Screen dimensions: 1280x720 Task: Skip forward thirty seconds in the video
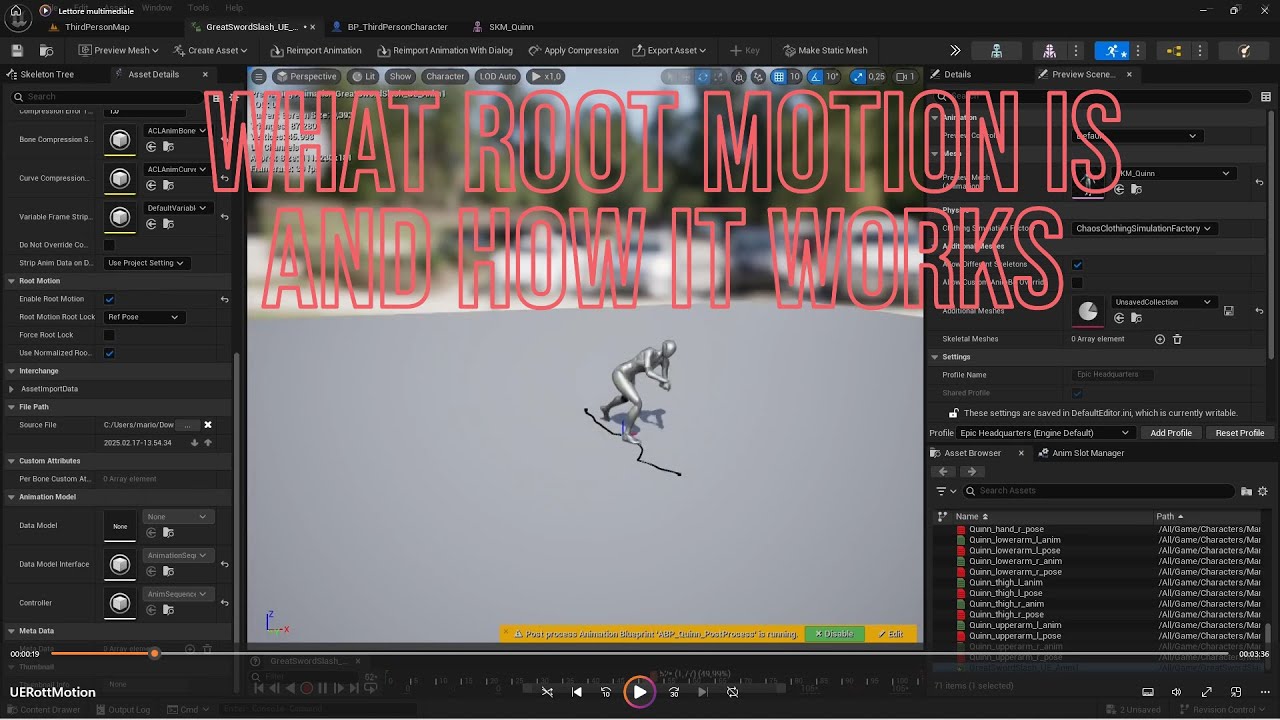(674, 692)
